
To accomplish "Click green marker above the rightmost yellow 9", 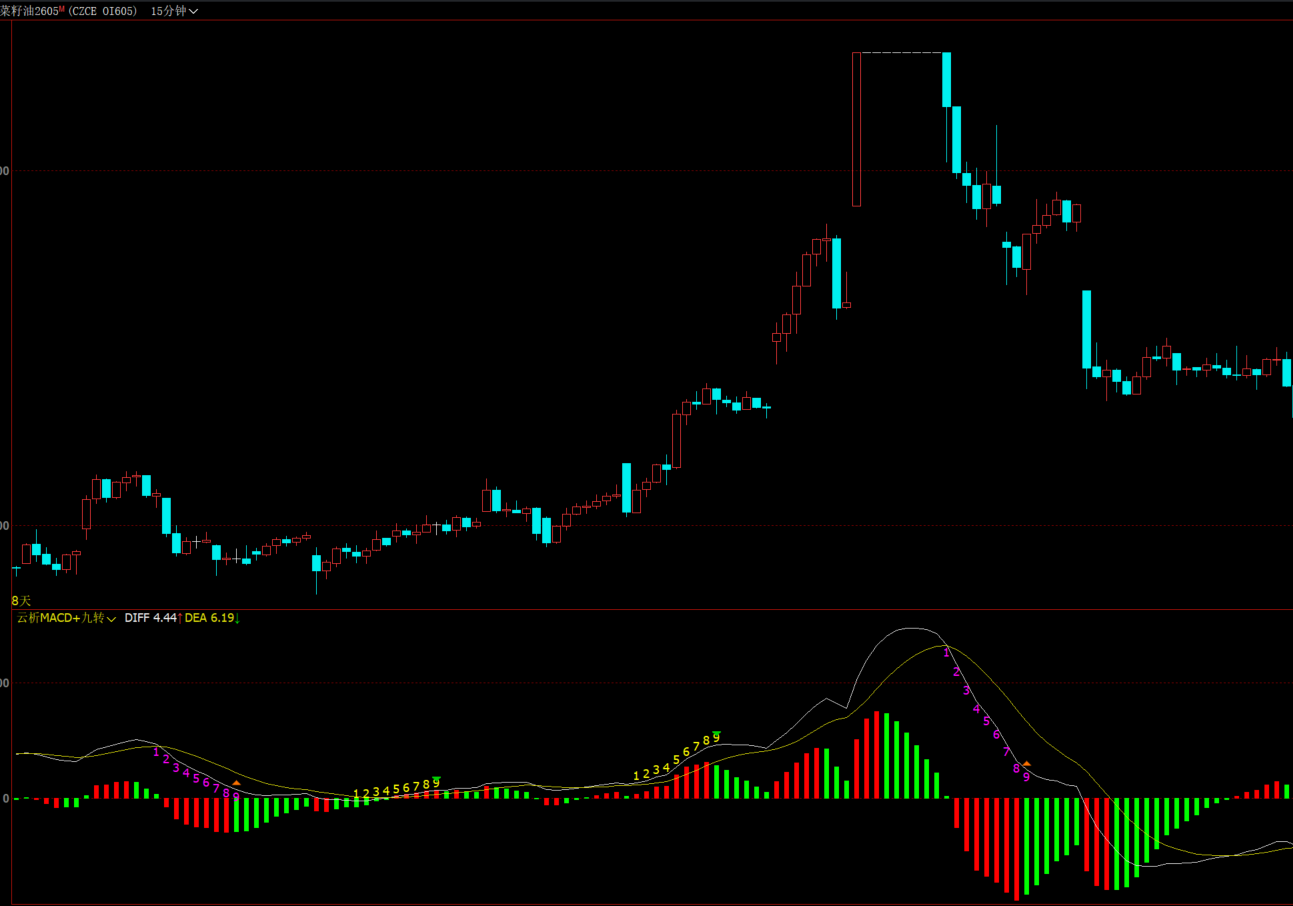I will pyautogui.click(x=716, y=733).
